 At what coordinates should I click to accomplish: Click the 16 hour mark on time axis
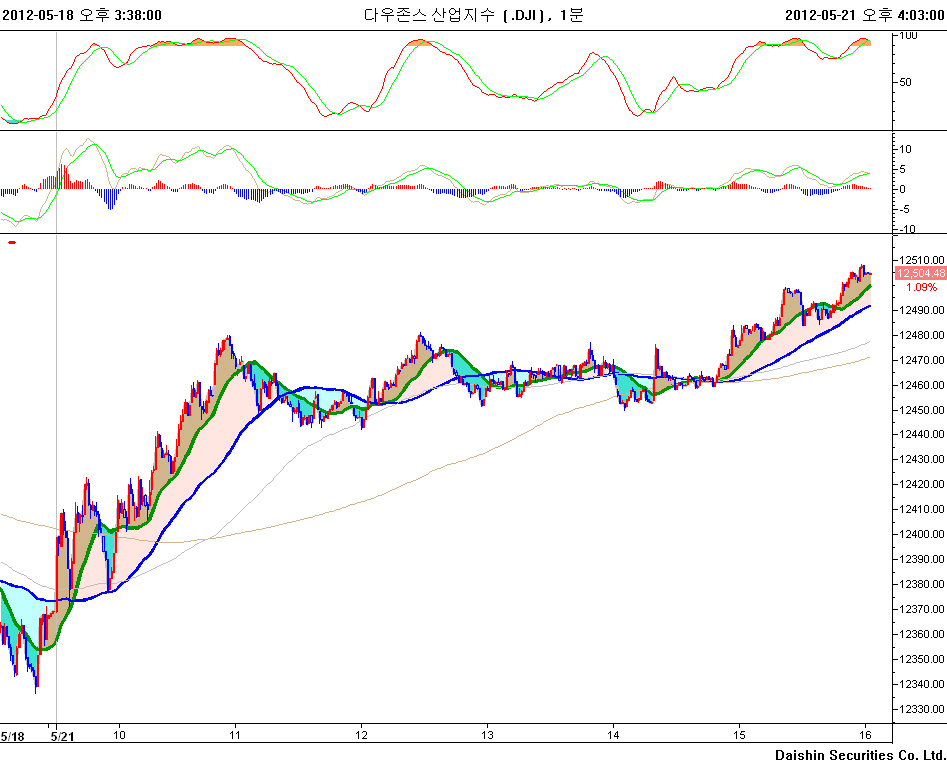(864, 736)
